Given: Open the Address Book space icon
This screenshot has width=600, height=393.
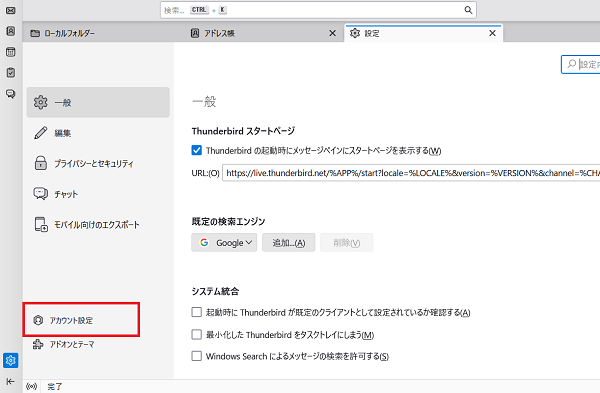Looking at the screenshot, I should pos(11,31).
